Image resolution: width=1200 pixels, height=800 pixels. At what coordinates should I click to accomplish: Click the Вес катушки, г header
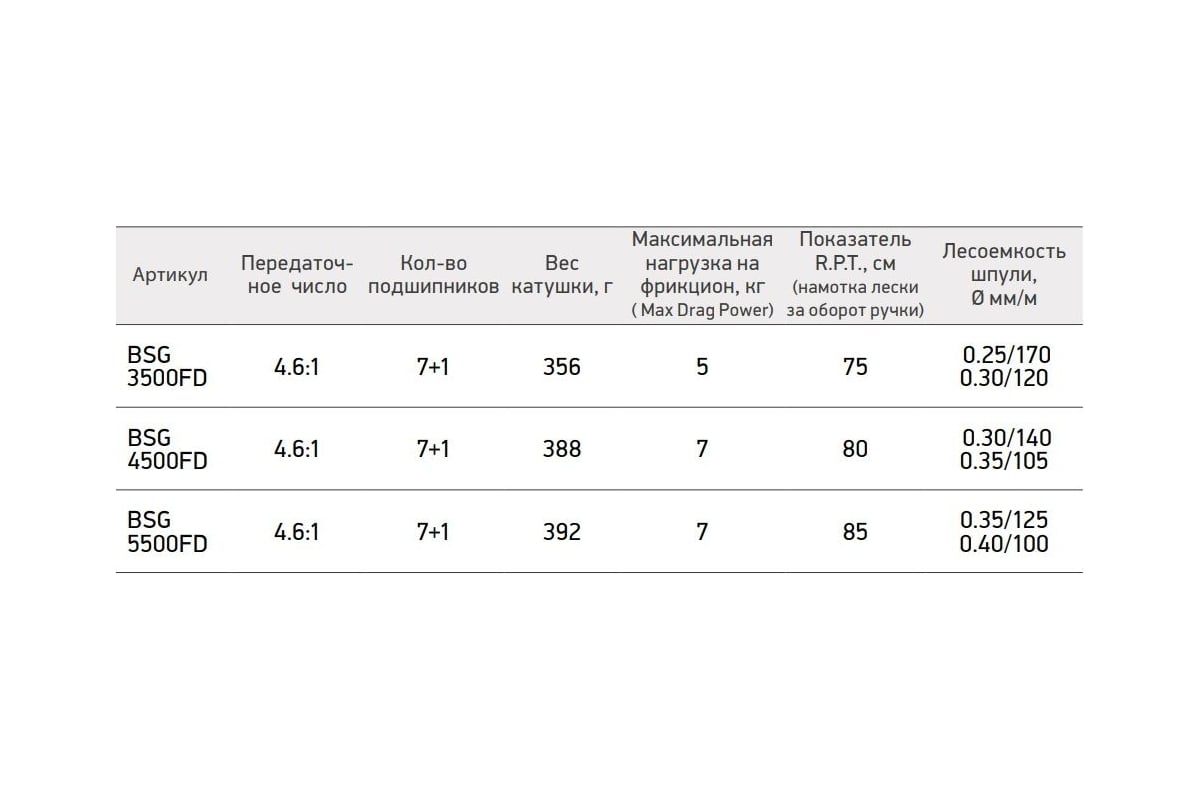click(x=562, y=275)
